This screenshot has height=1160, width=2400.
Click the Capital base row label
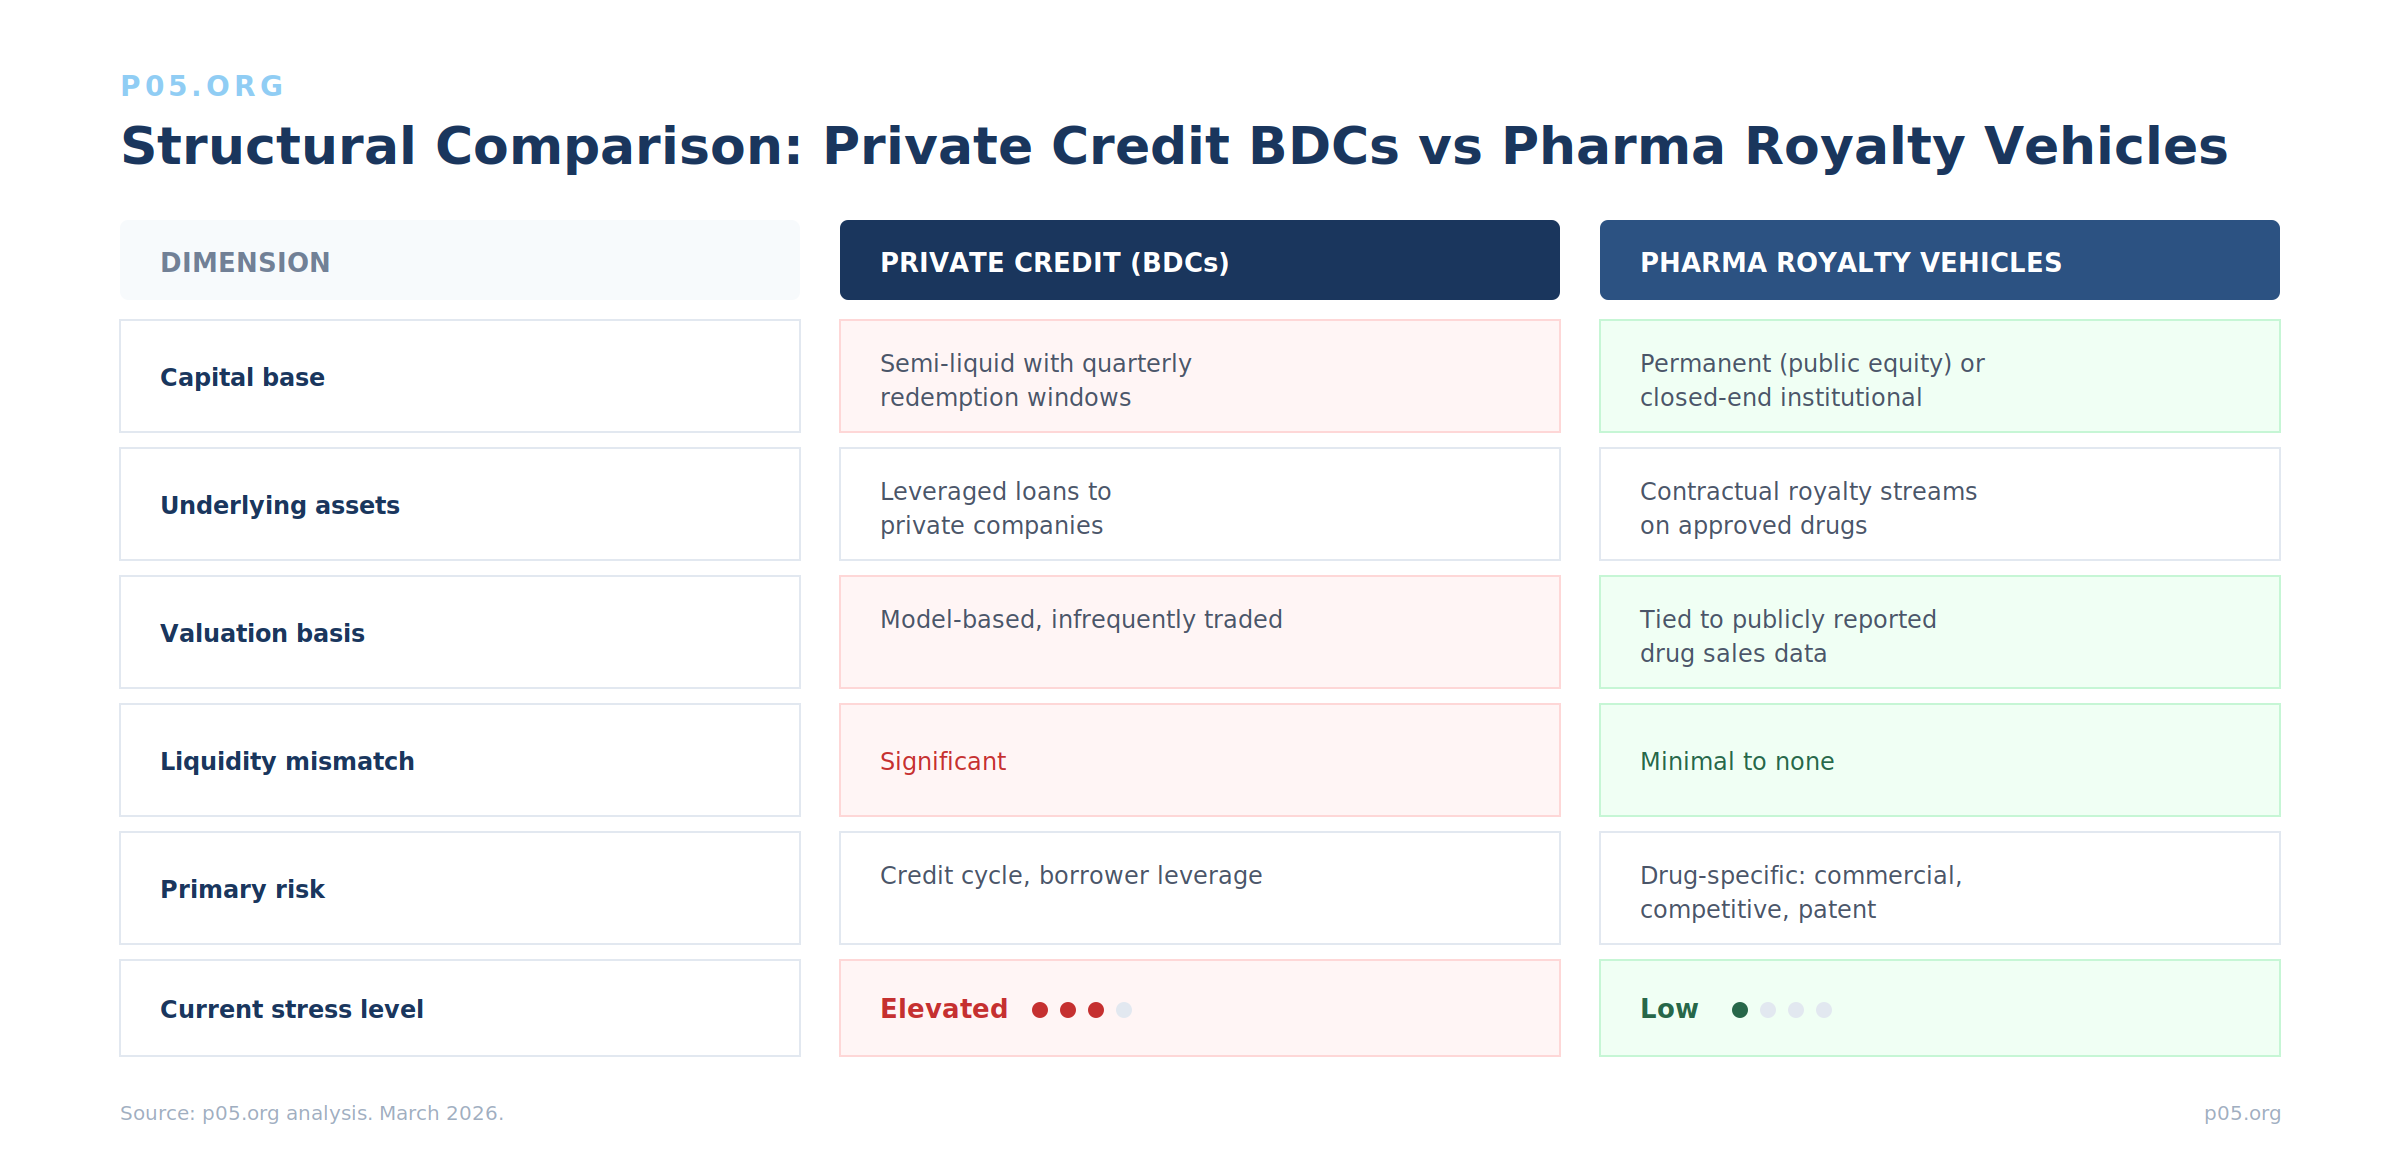click(242, 377)
